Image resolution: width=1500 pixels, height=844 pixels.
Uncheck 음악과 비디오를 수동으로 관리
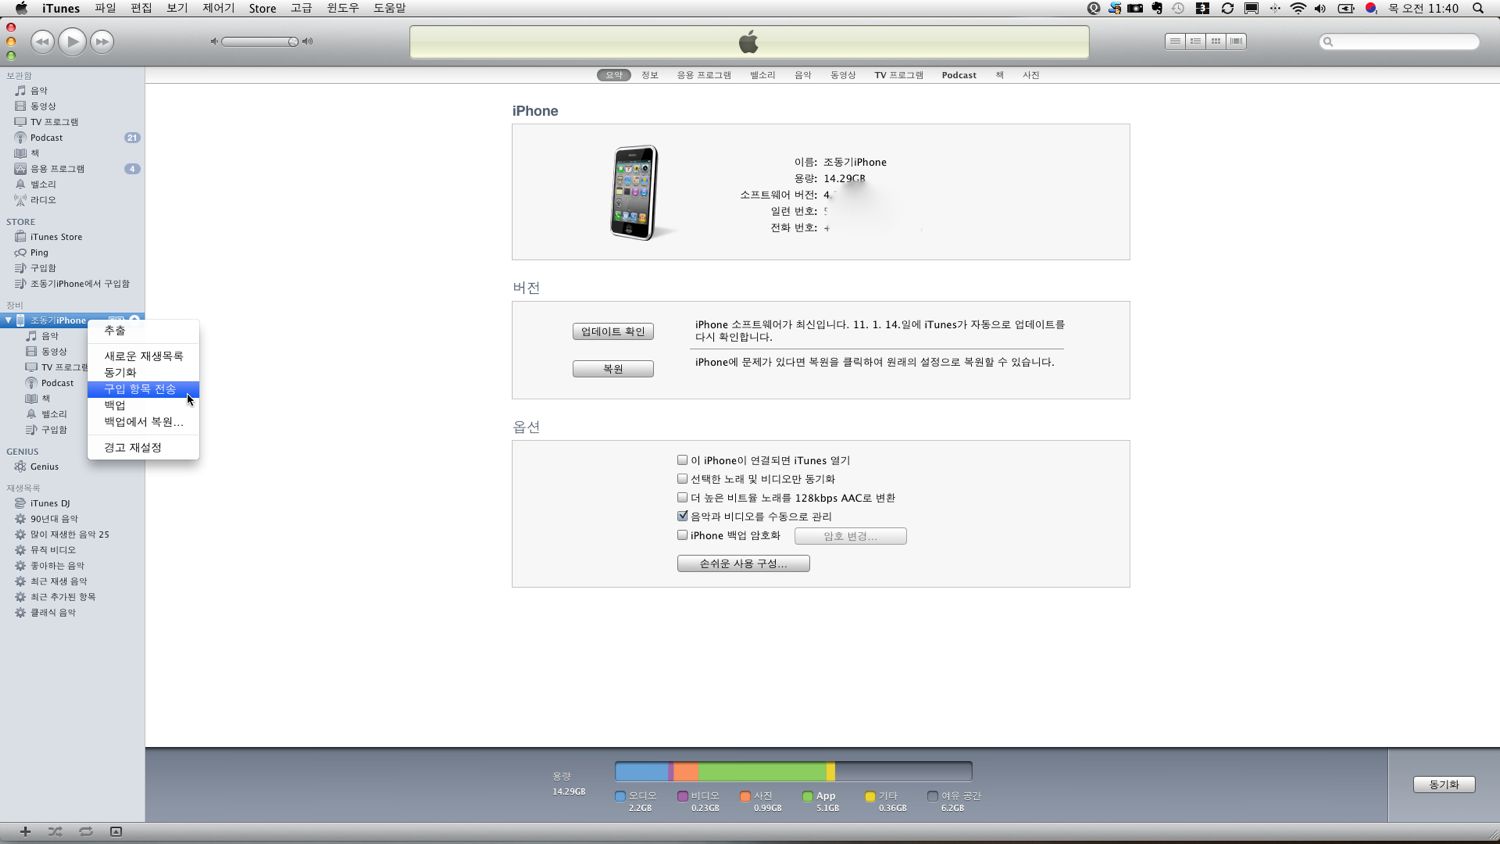click(682, 516)
